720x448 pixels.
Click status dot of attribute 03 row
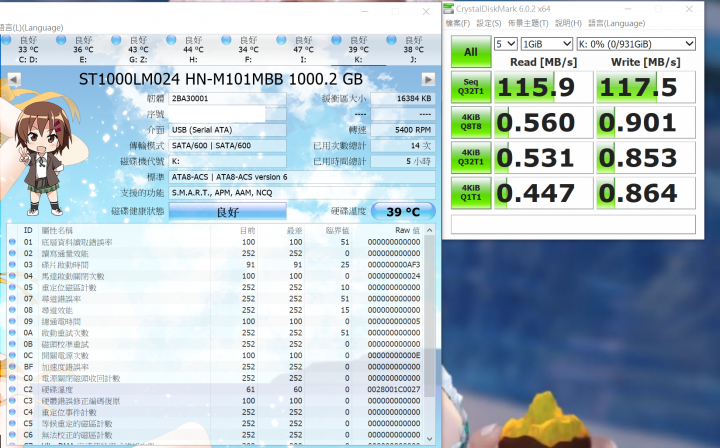pyautogui.click(x=12, y=264)
